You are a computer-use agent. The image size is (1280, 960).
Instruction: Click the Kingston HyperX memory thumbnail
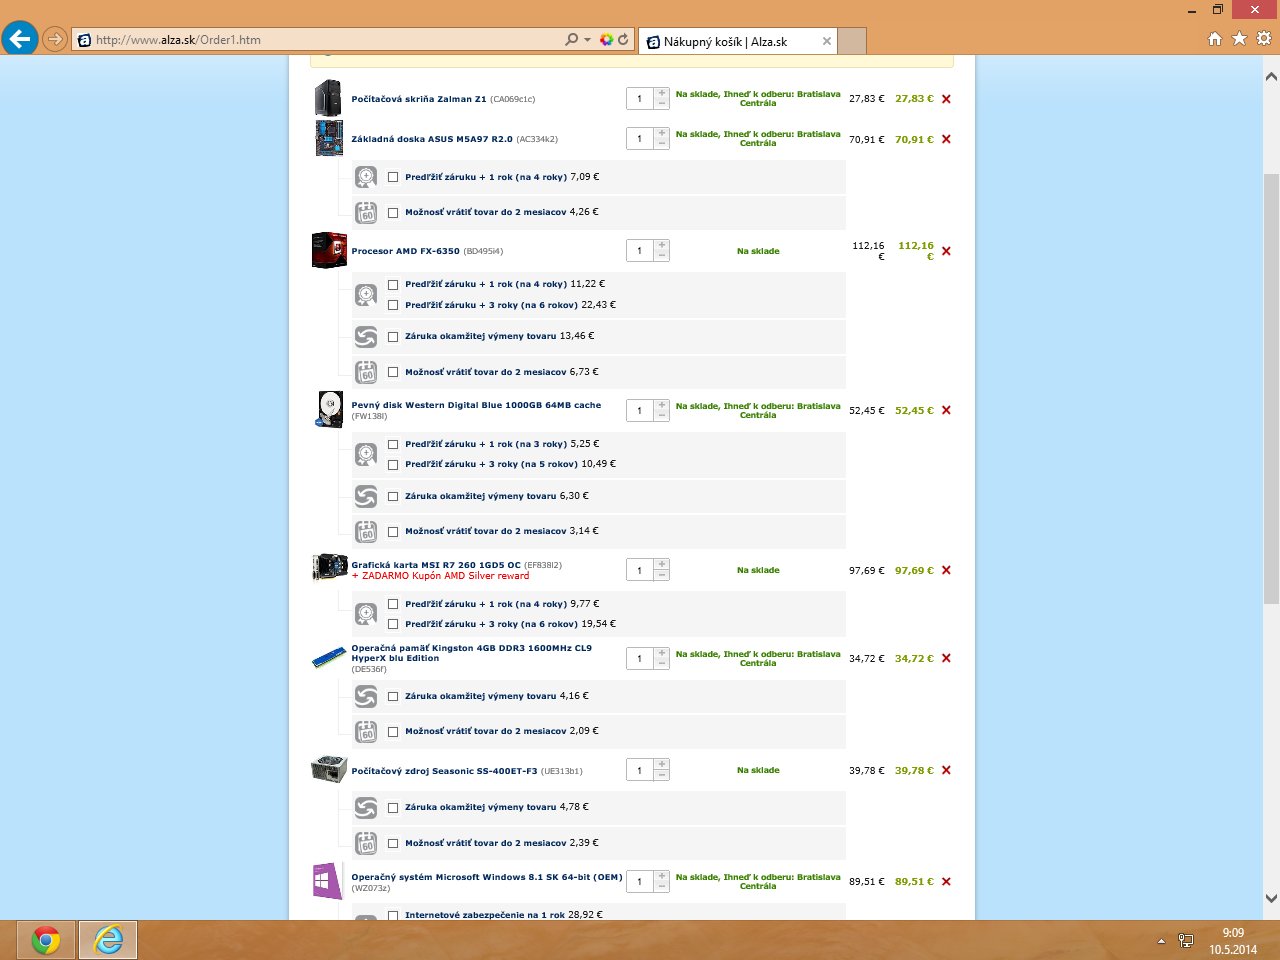tap(329, 658)
